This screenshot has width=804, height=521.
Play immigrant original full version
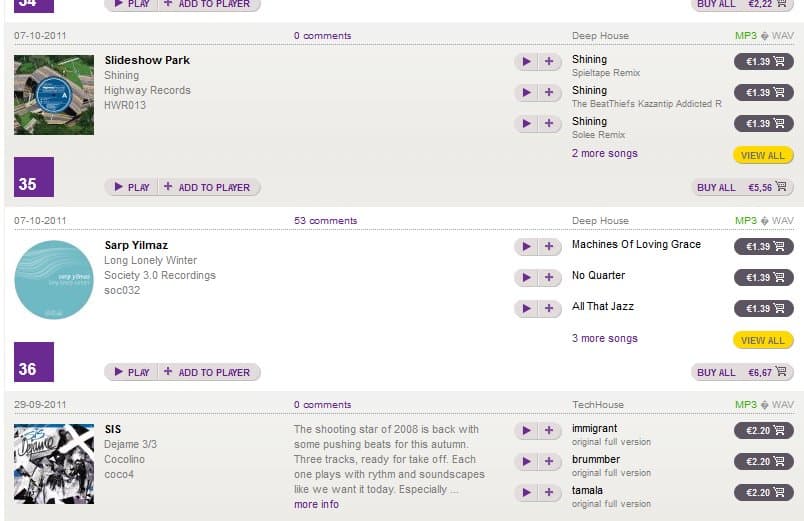(526, 431)
